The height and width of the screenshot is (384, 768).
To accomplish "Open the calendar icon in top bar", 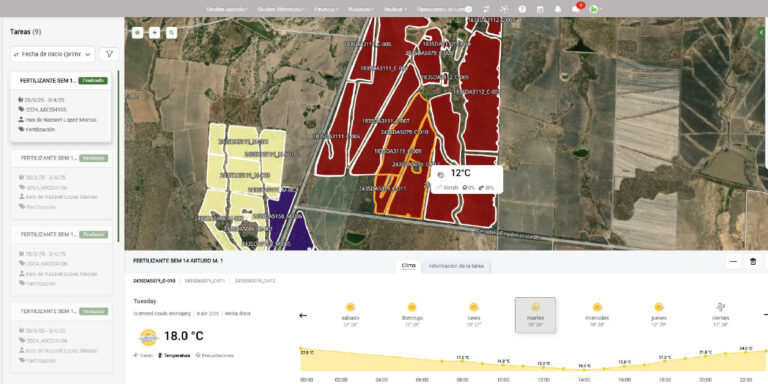I will click(x=540, y=9).
